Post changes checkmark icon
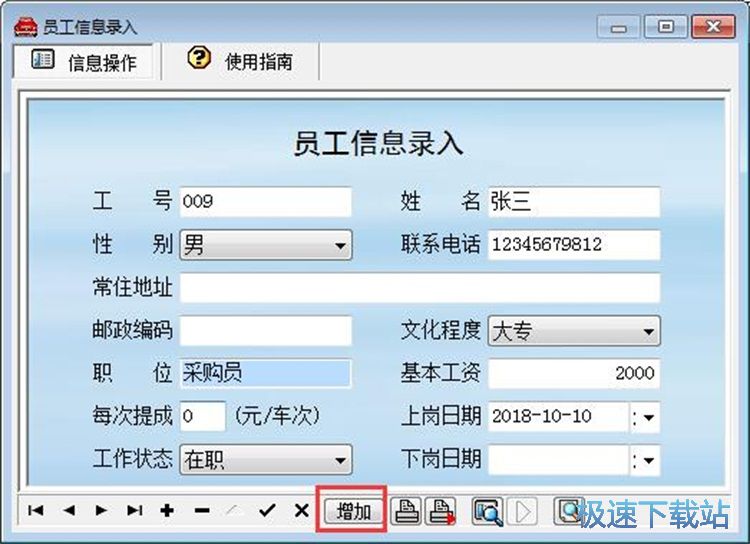Image resolution: width=750 pixels, height=544 pixels. tap(267, 511)
